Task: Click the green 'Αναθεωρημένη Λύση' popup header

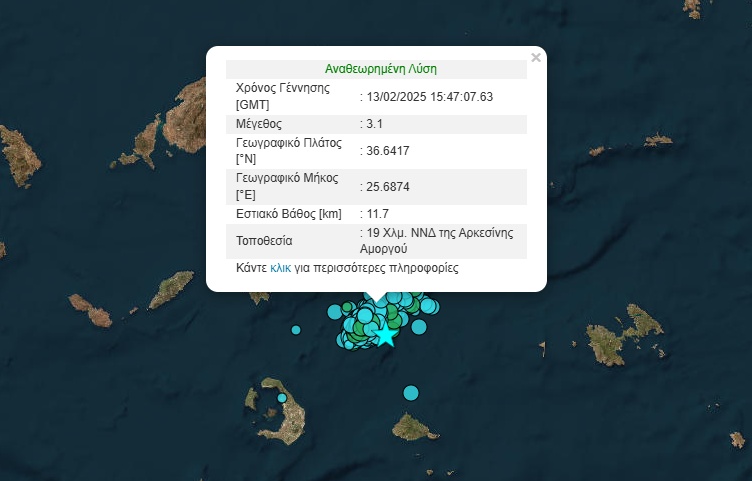Action: point(380,70)
